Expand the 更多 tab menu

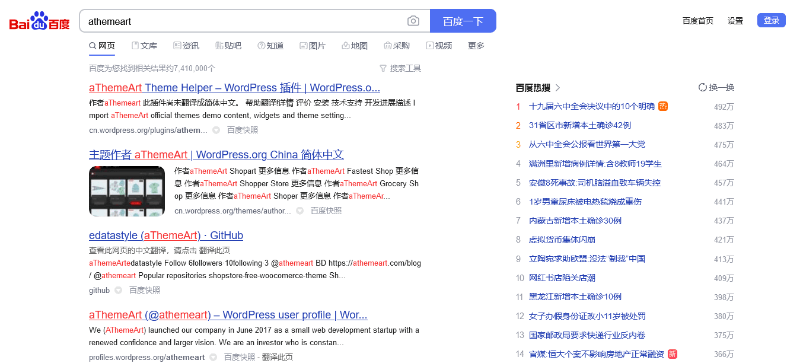tap(476, 45)
